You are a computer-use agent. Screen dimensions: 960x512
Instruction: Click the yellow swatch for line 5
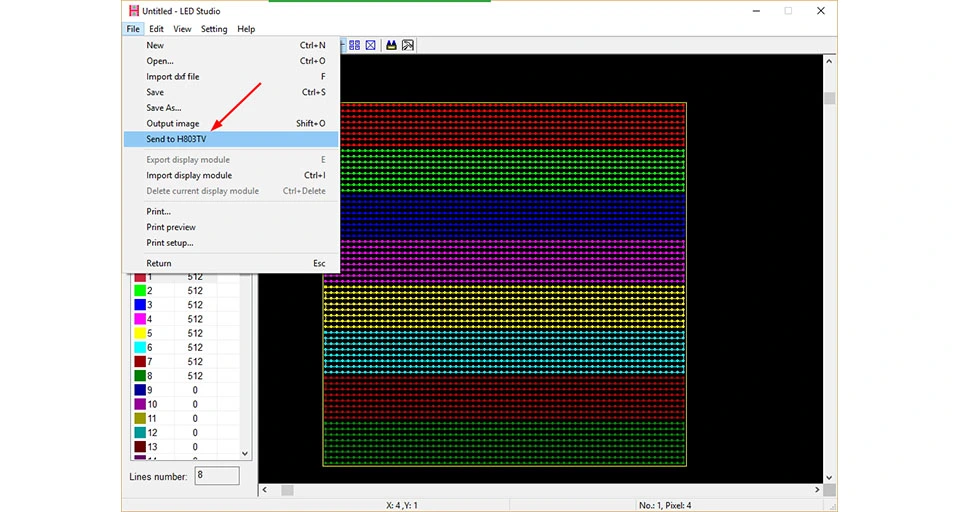tap(140, 333)
